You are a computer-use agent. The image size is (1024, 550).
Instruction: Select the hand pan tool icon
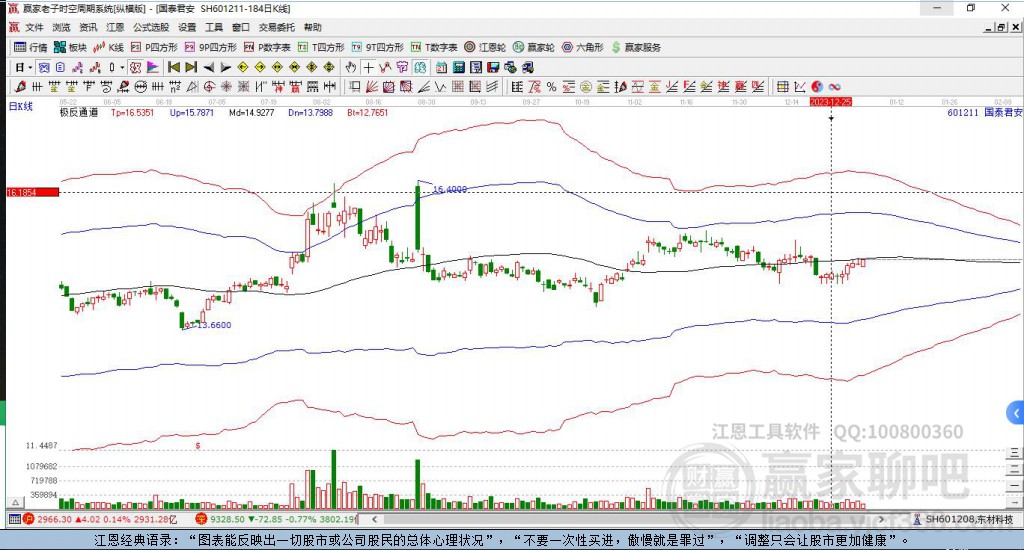click(351, 67)
